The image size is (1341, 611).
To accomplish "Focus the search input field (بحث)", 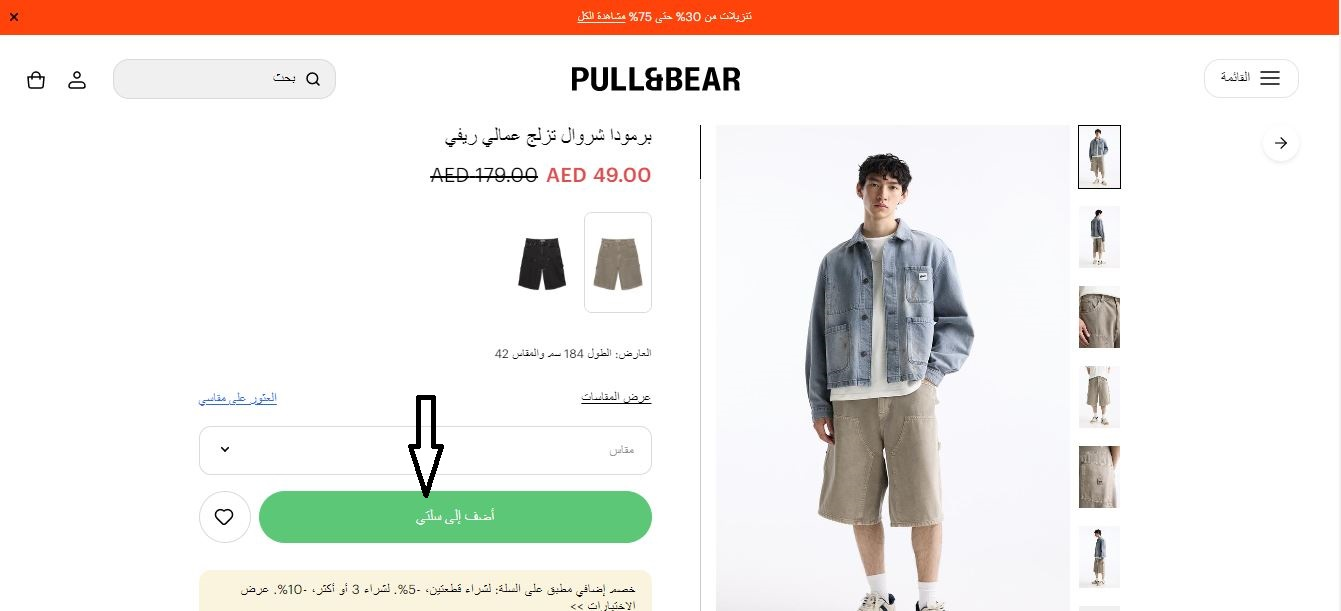I will tap(224, 79).
